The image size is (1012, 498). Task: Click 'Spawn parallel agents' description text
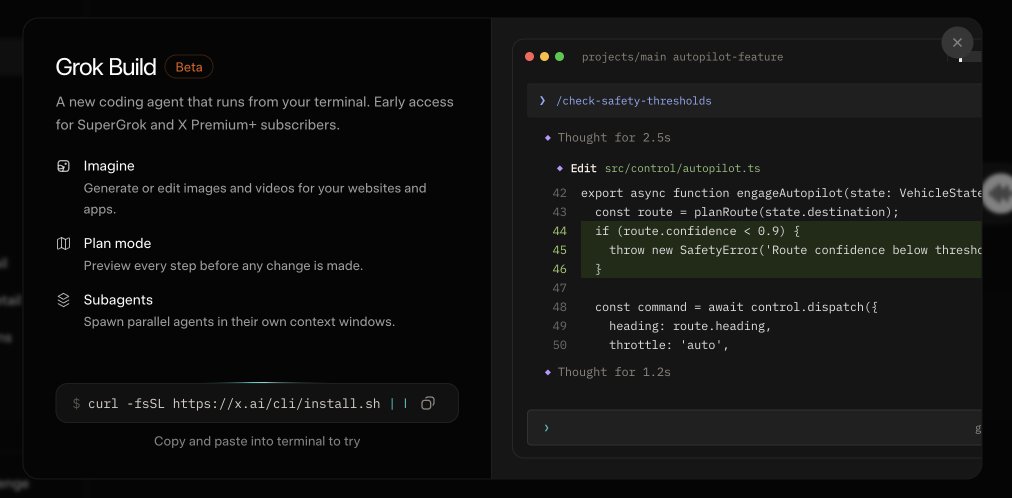(239, 322)
